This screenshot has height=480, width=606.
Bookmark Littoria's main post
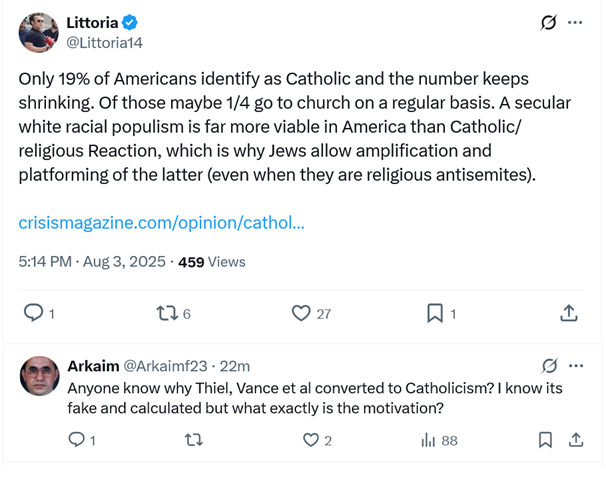pos(435,314)
